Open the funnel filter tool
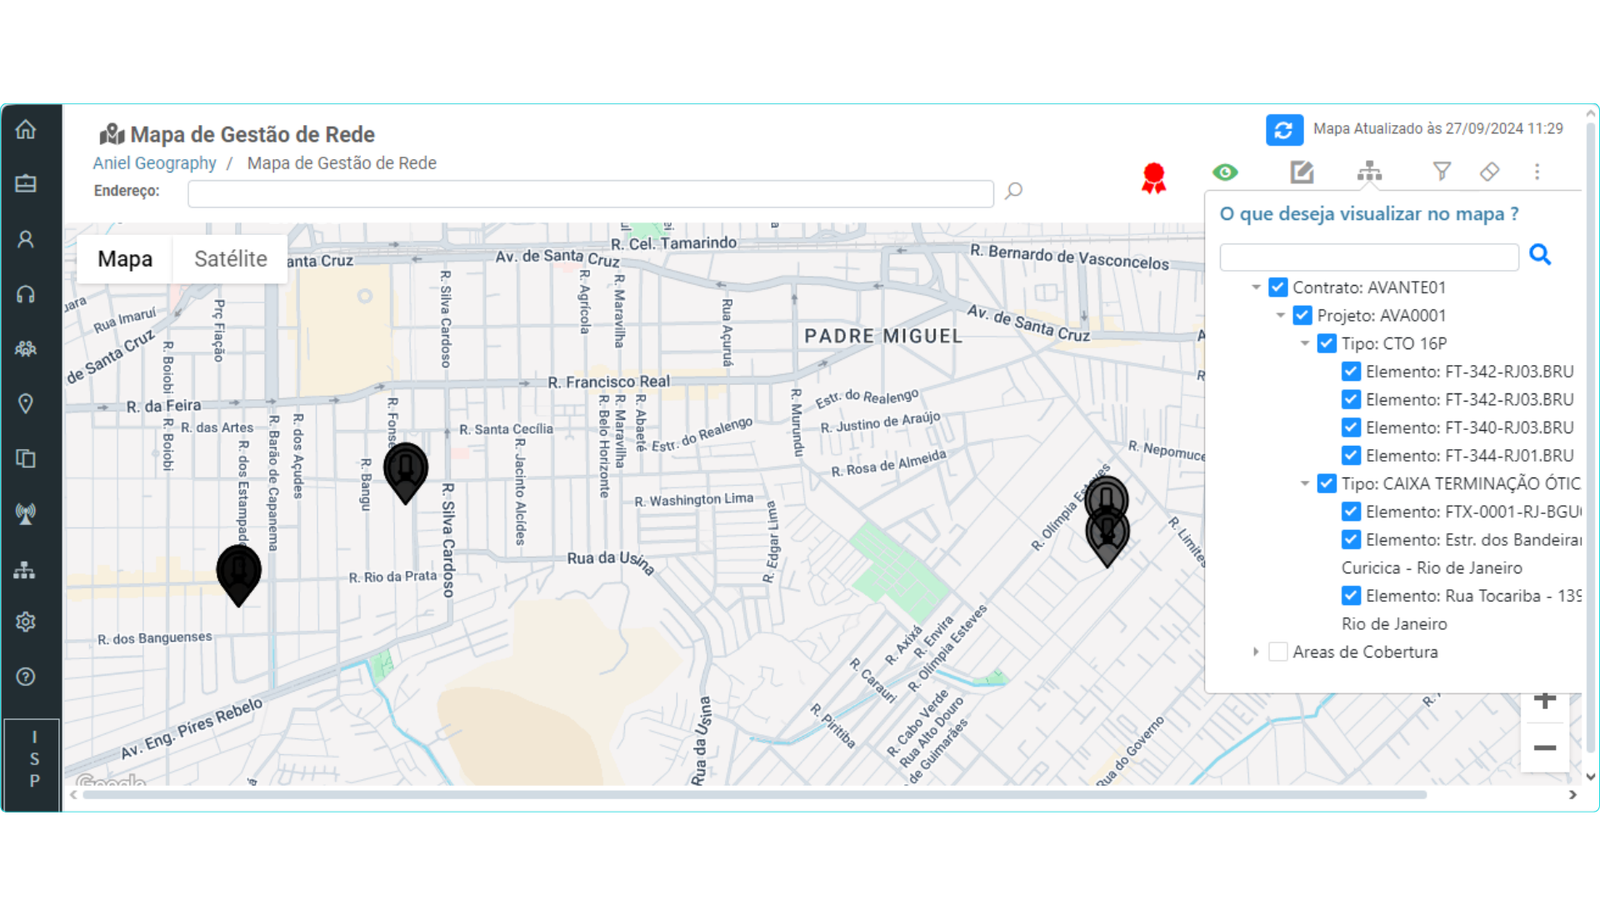 [x=1441, y=172]
